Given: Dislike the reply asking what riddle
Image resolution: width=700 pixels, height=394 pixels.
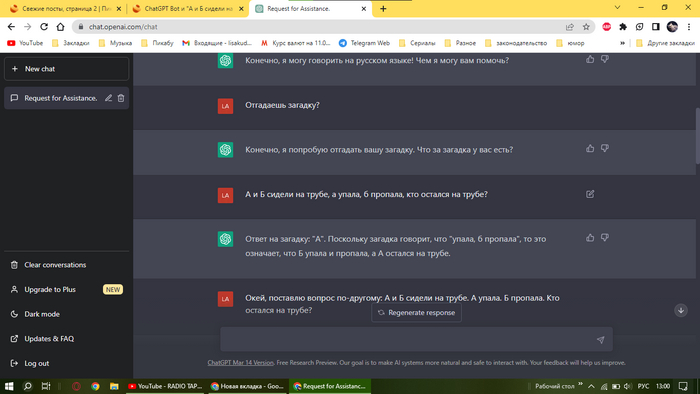Looking at the screenshot, I should (x=605, y=148).
